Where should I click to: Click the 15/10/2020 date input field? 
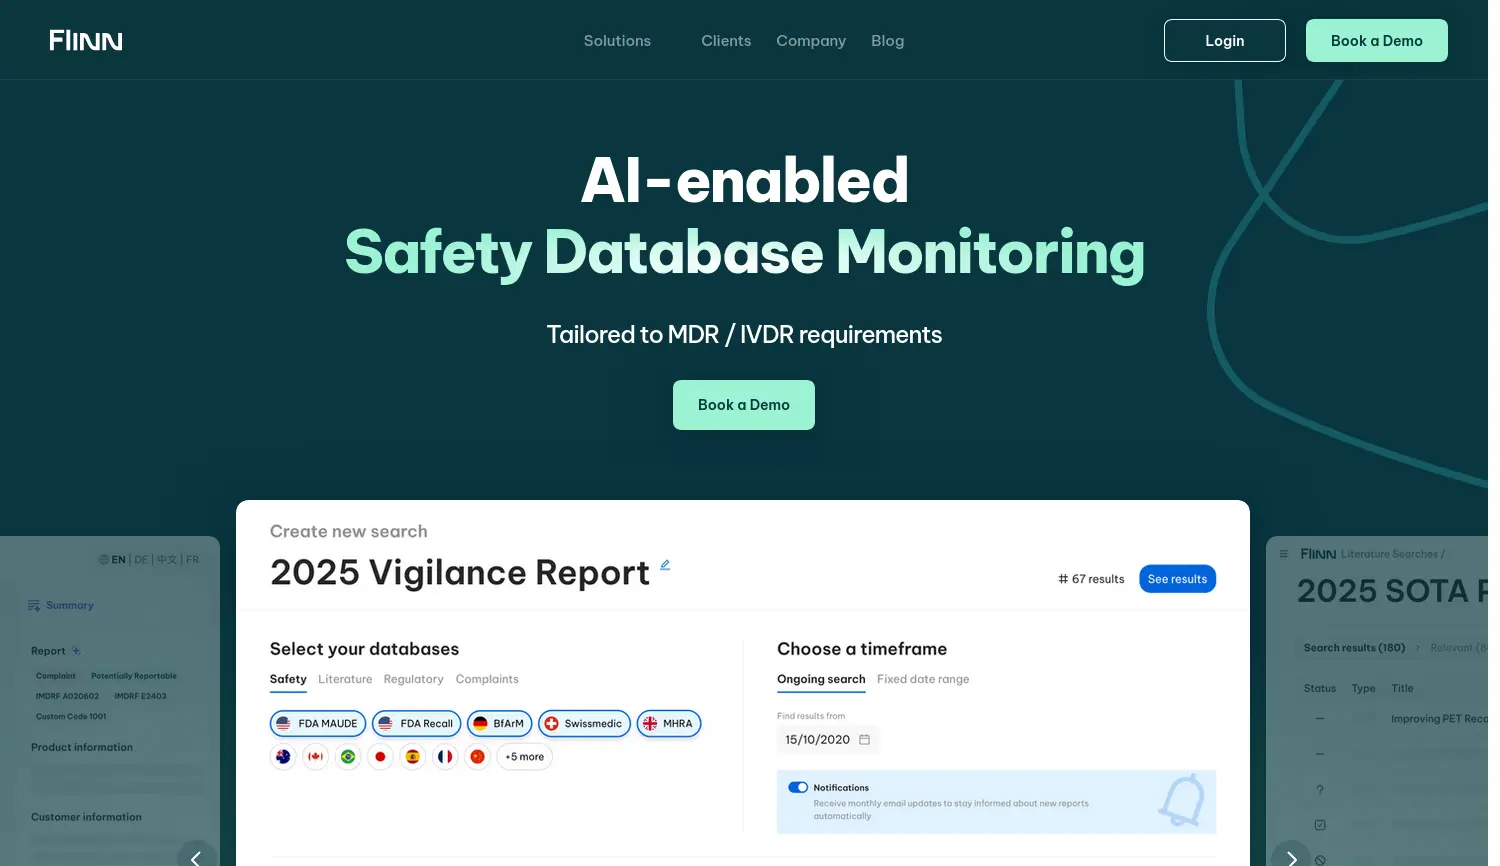(x=818, y=740)
